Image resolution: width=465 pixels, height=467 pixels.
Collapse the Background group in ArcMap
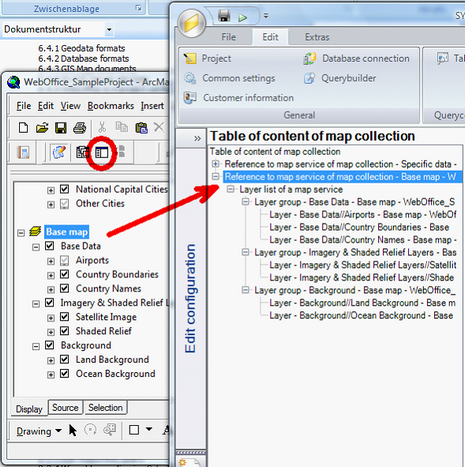tap(36, 347)
